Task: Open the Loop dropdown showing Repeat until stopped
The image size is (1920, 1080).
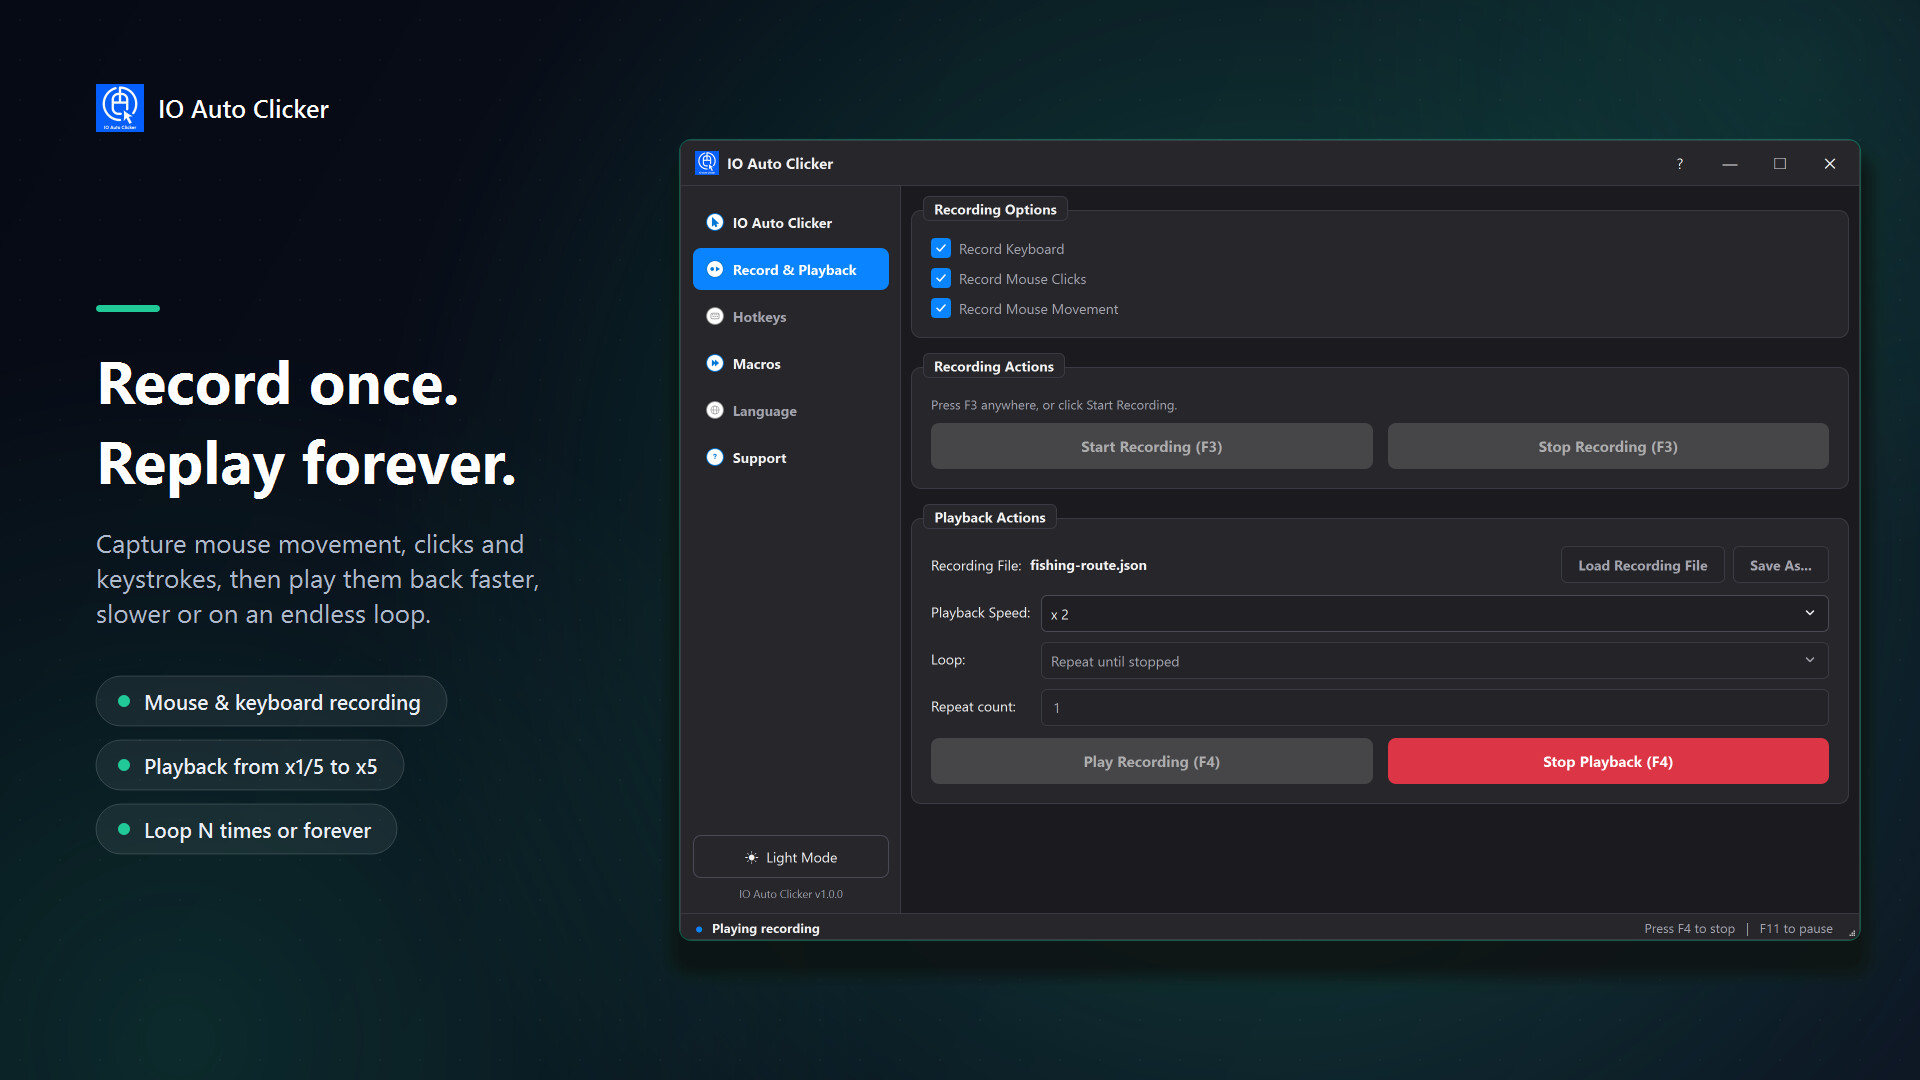Action: point(1434,660)
